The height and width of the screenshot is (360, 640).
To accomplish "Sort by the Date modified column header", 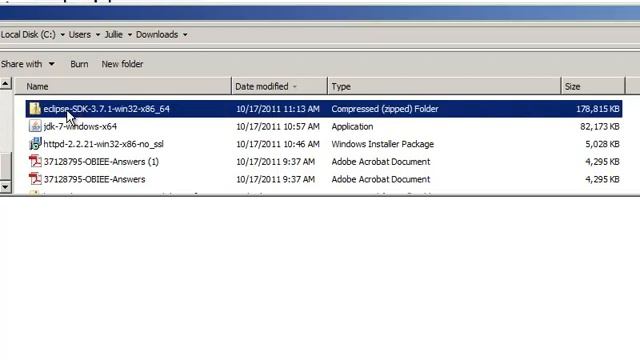I will point(280,87).
